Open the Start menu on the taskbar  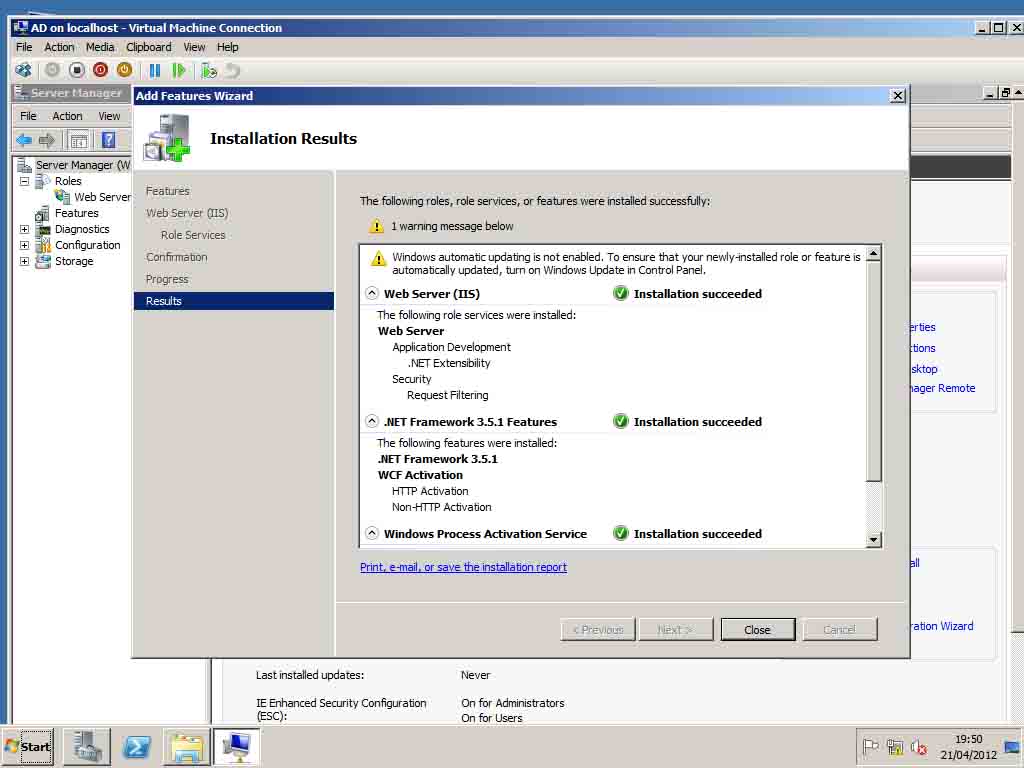pyautogui.click(x=27, y=747)
